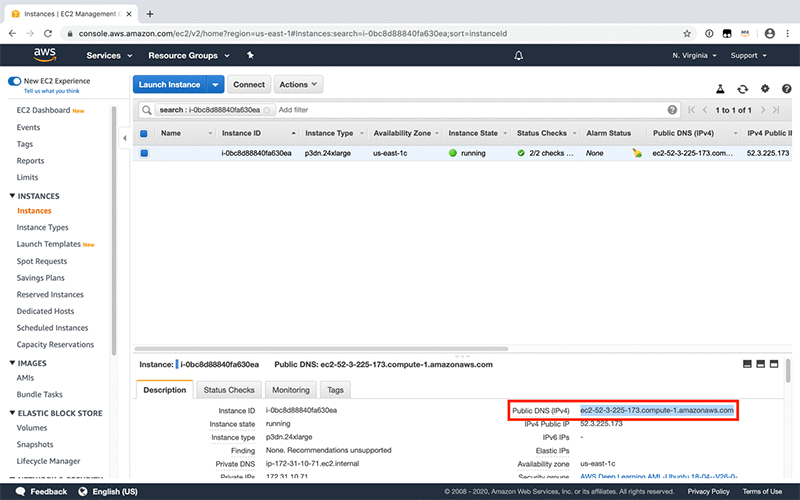Maximize the details pane with the last layout icon
Image resolution: width=800 pixels, height=500 pixels.
point(774,364)
